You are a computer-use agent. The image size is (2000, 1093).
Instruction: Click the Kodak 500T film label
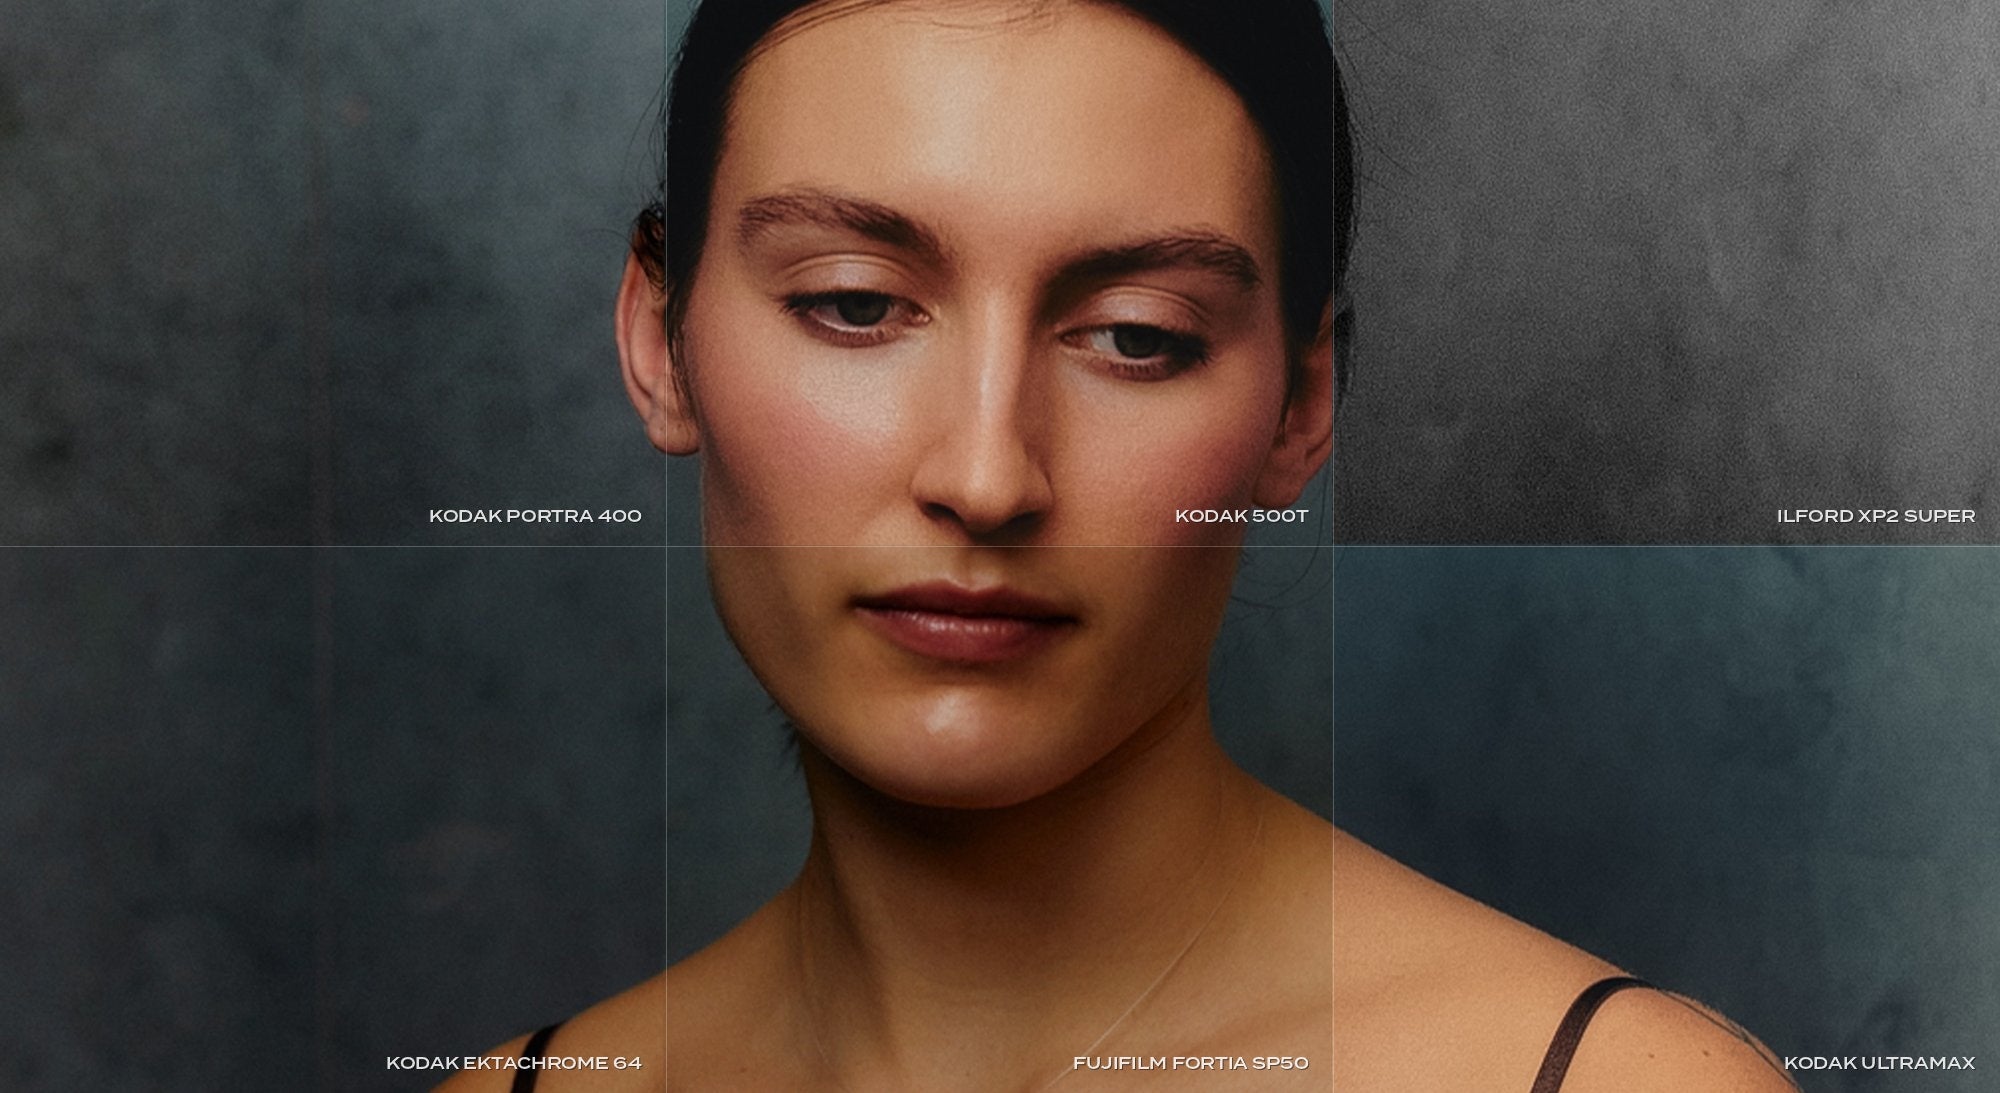pos(1241,516)
